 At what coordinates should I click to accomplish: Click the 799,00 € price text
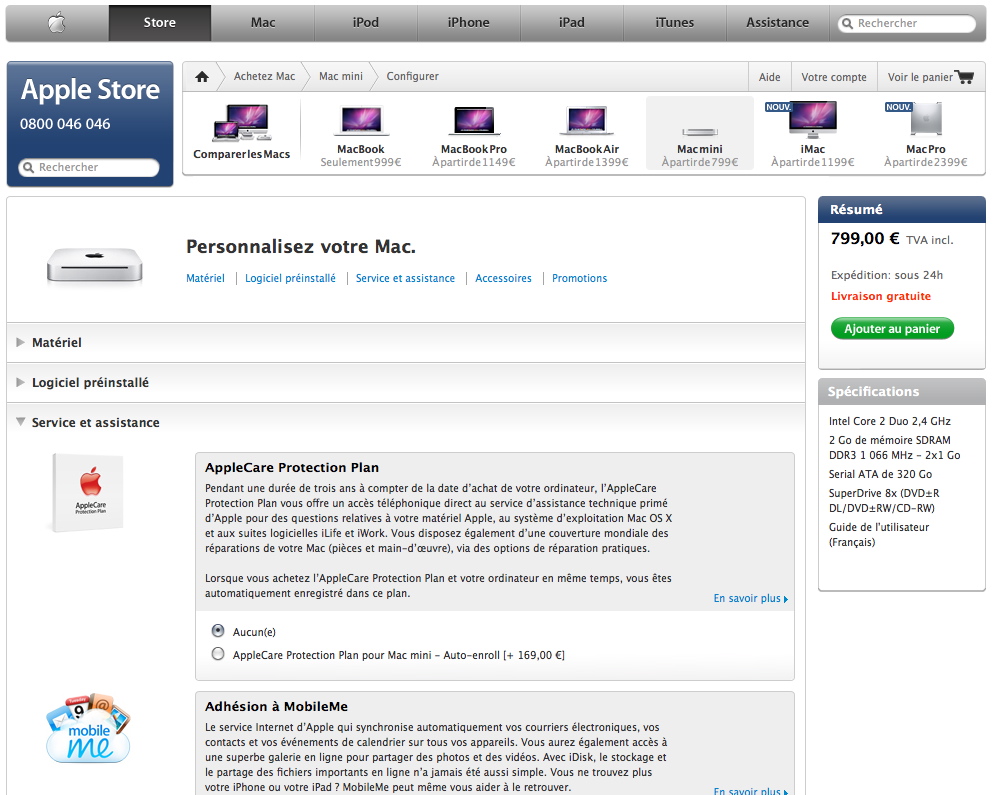[x=865, y=239]
